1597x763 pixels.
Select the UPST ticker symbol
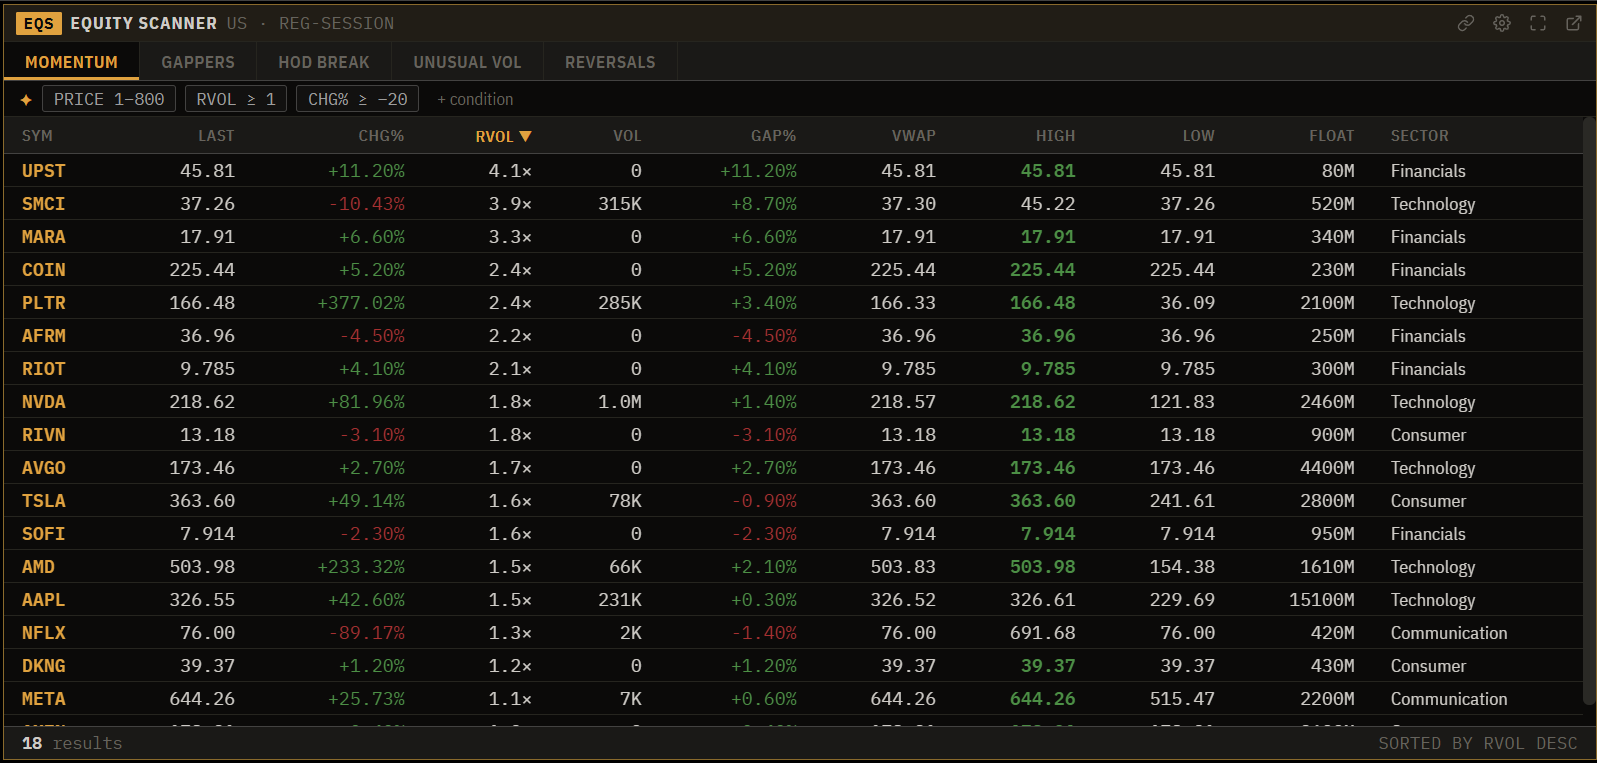(x=44, y=171)
